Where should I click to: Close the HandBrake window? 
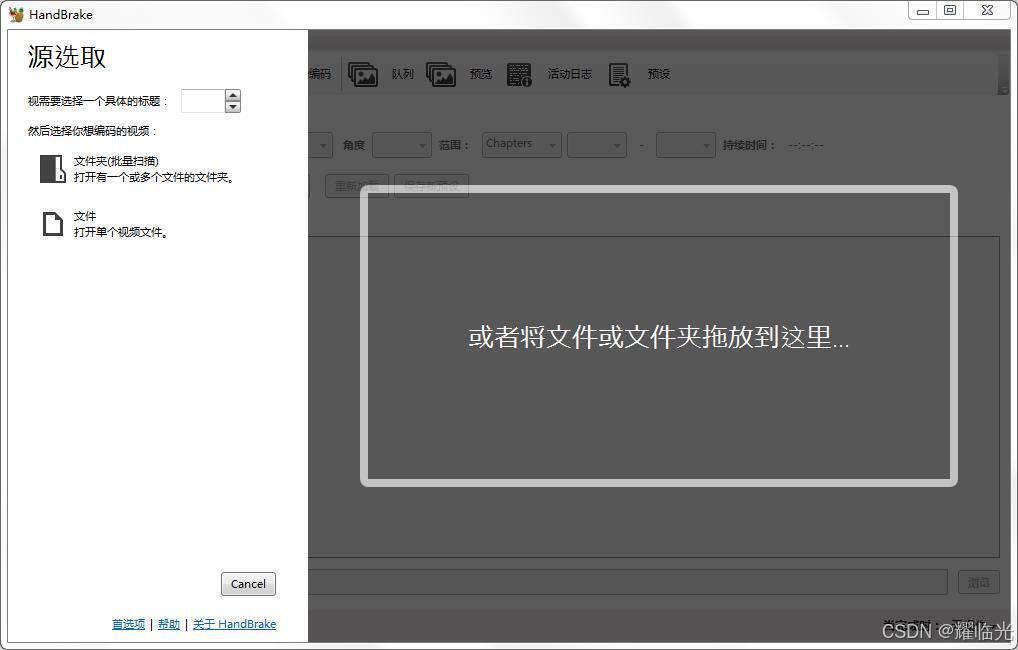click(987, 10)
